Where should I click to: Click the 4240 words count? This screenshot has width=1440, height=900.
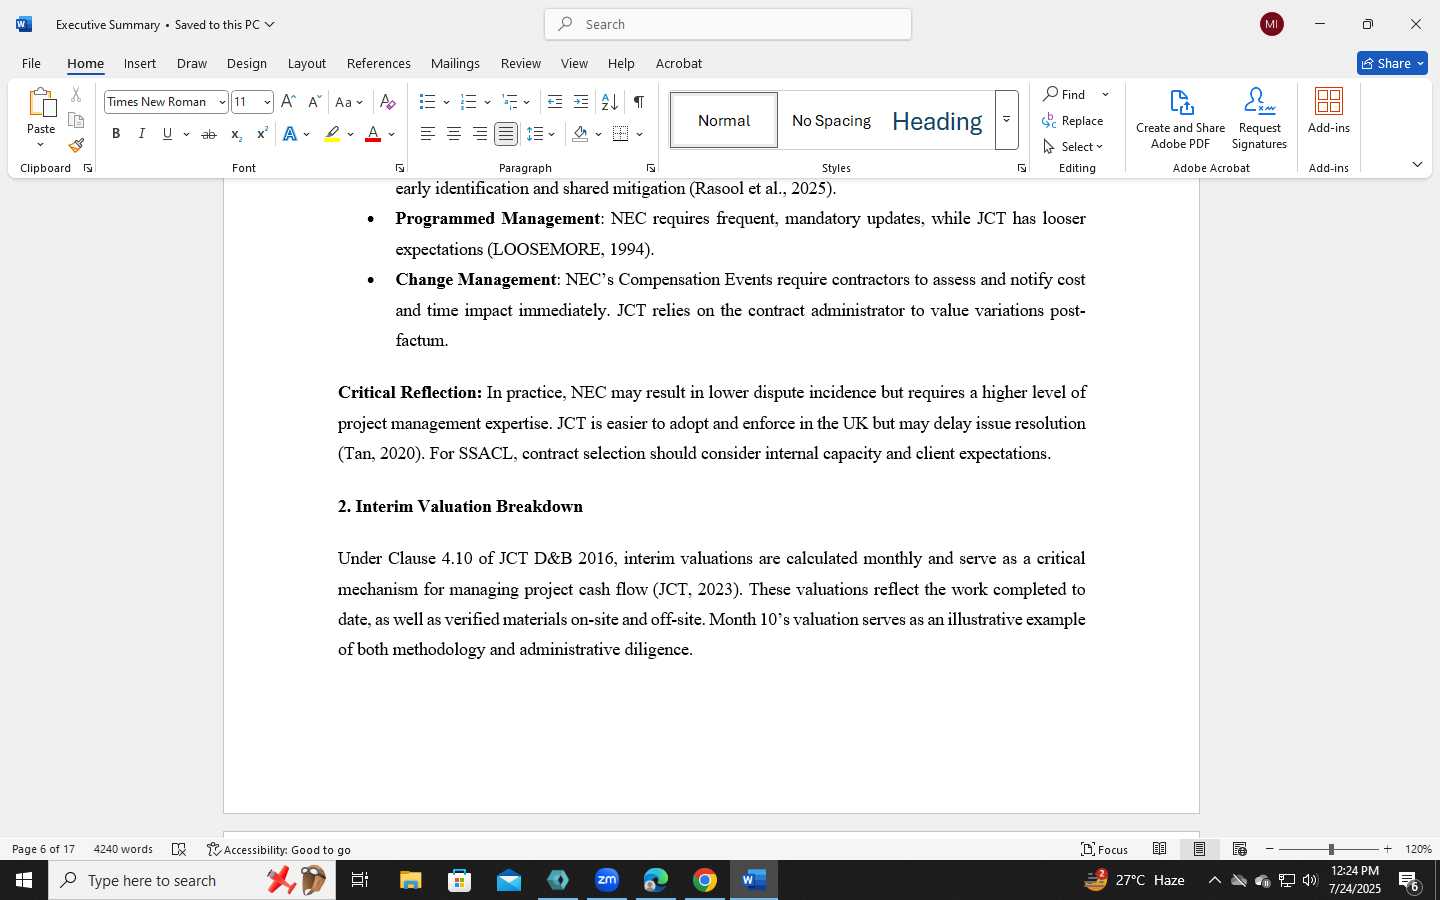point(123,849)
